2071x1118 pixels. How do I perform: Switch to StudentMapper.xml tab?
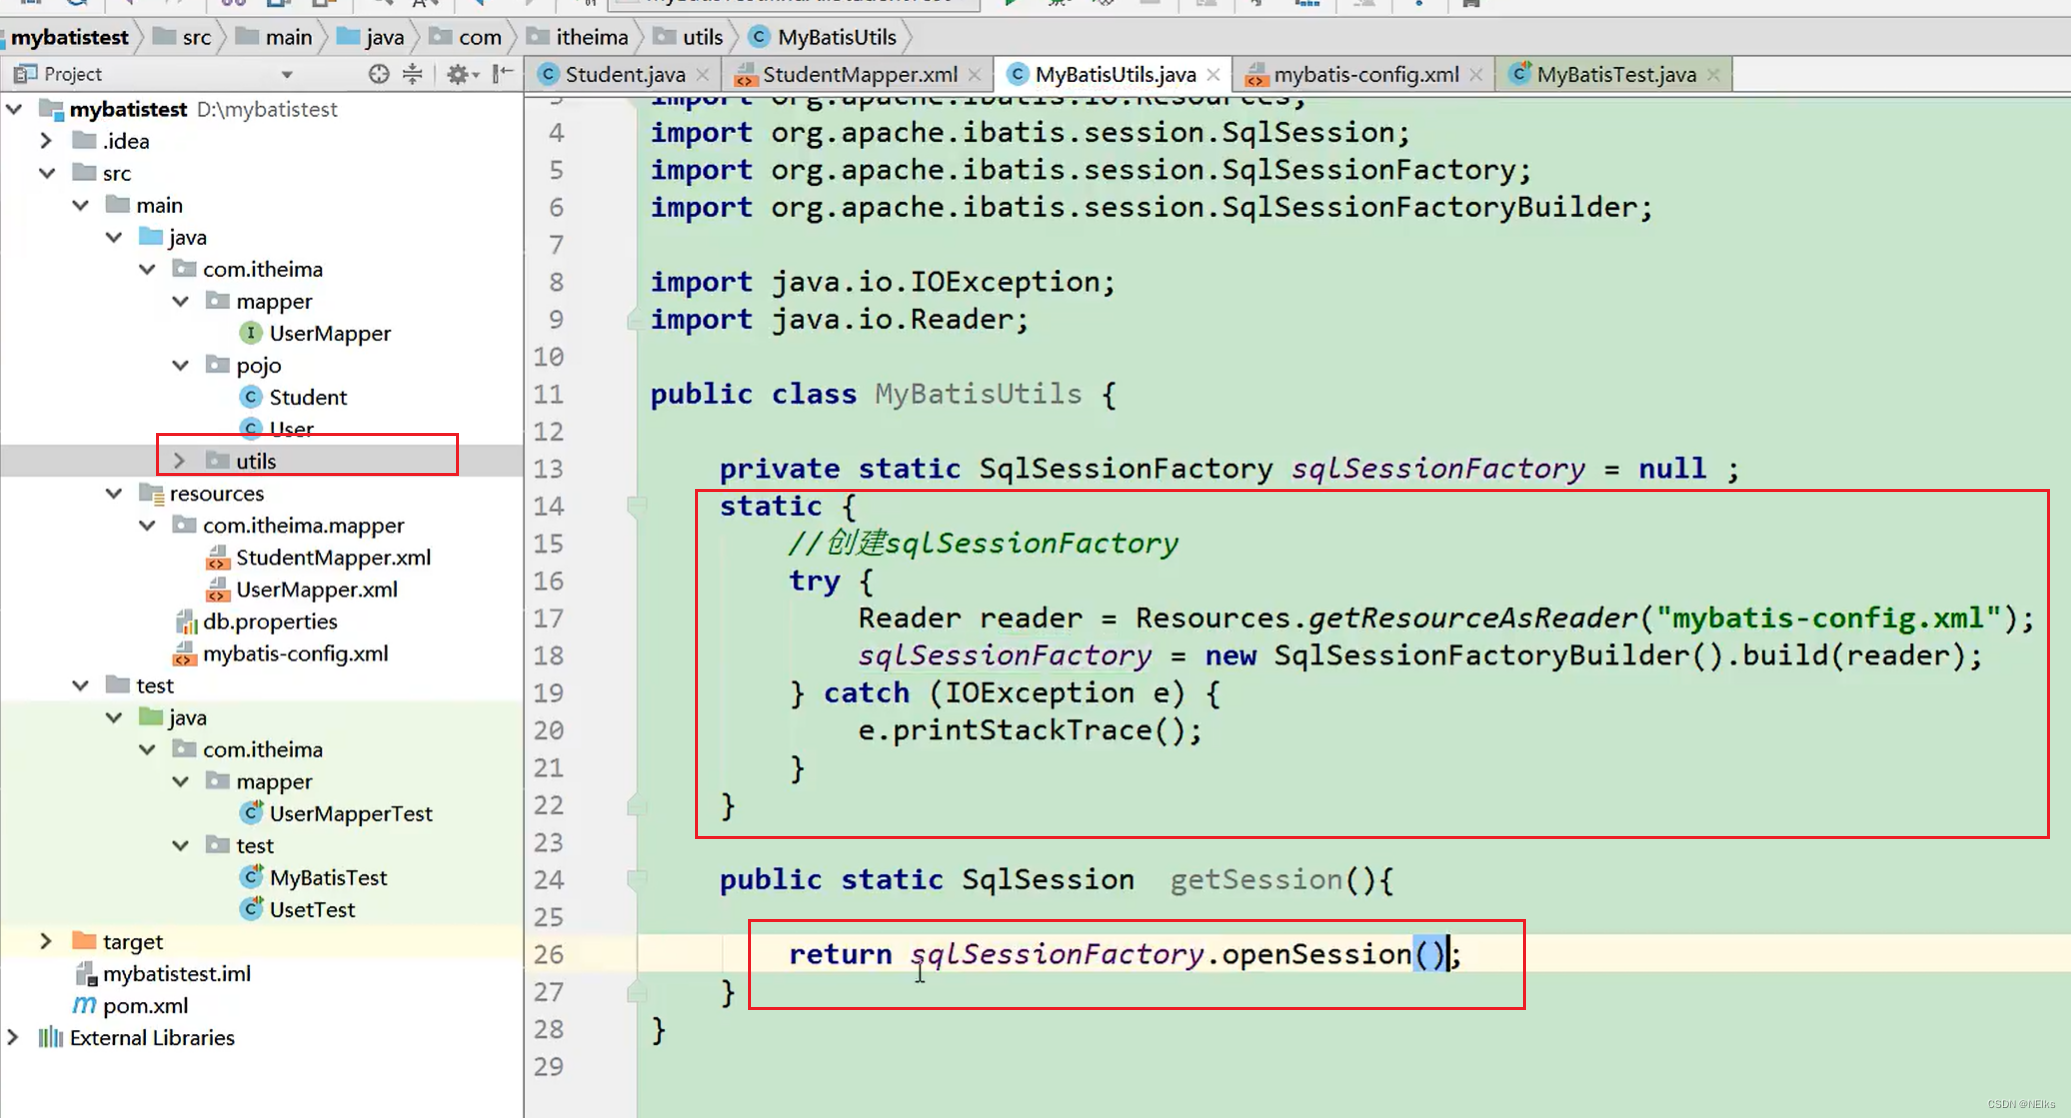point(859,75)
